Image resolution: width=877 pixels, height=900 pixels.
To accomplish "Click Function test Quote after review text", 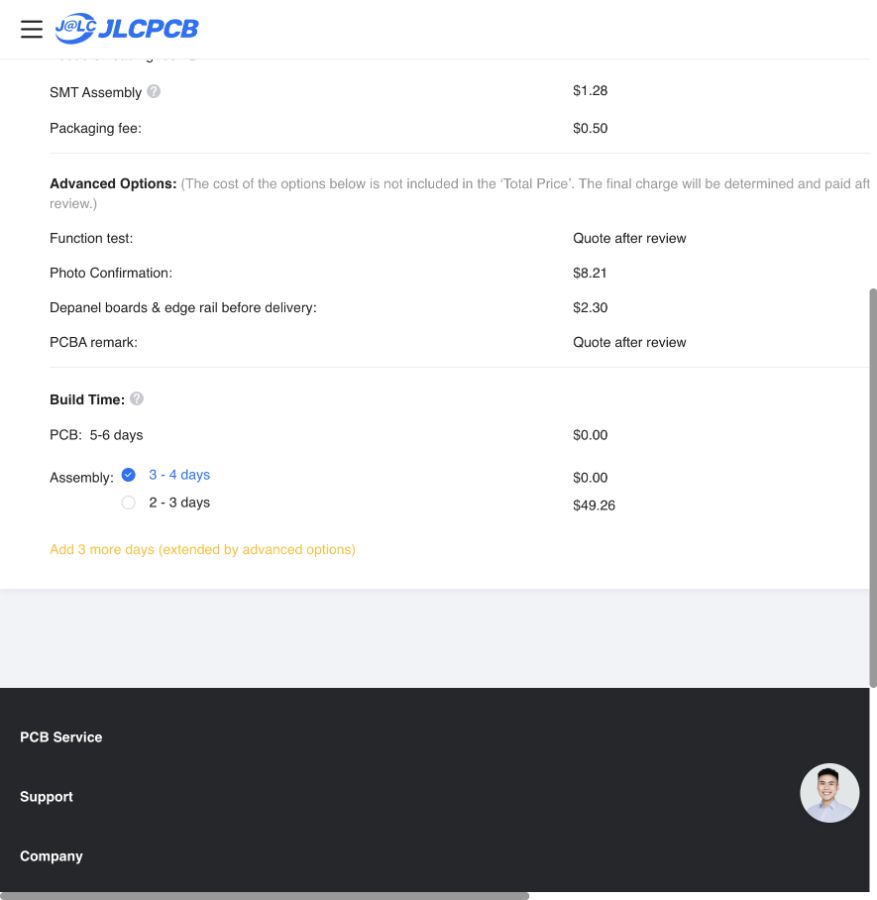I will pyautogui.click(x=630, y=238).
